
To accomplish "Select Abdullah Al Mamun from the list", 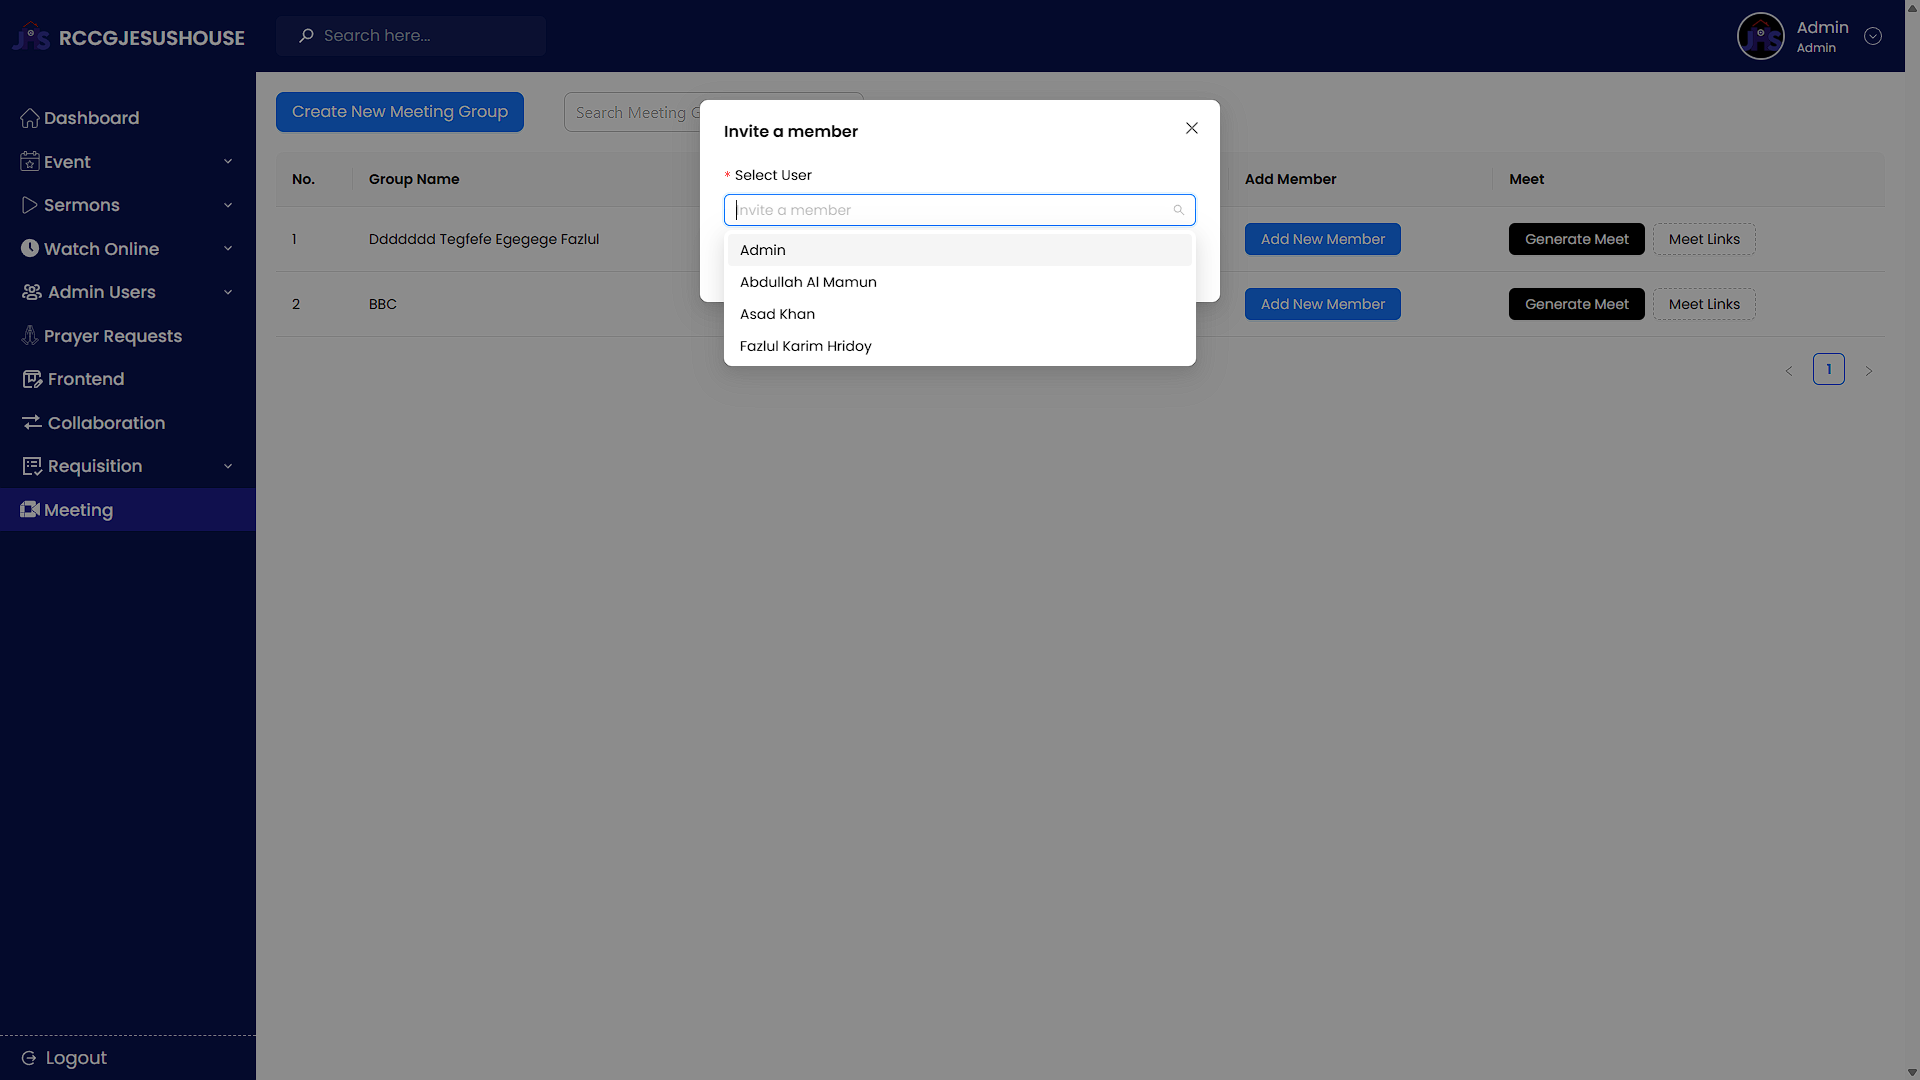I will pyautogui.click(x=808, y=282).
